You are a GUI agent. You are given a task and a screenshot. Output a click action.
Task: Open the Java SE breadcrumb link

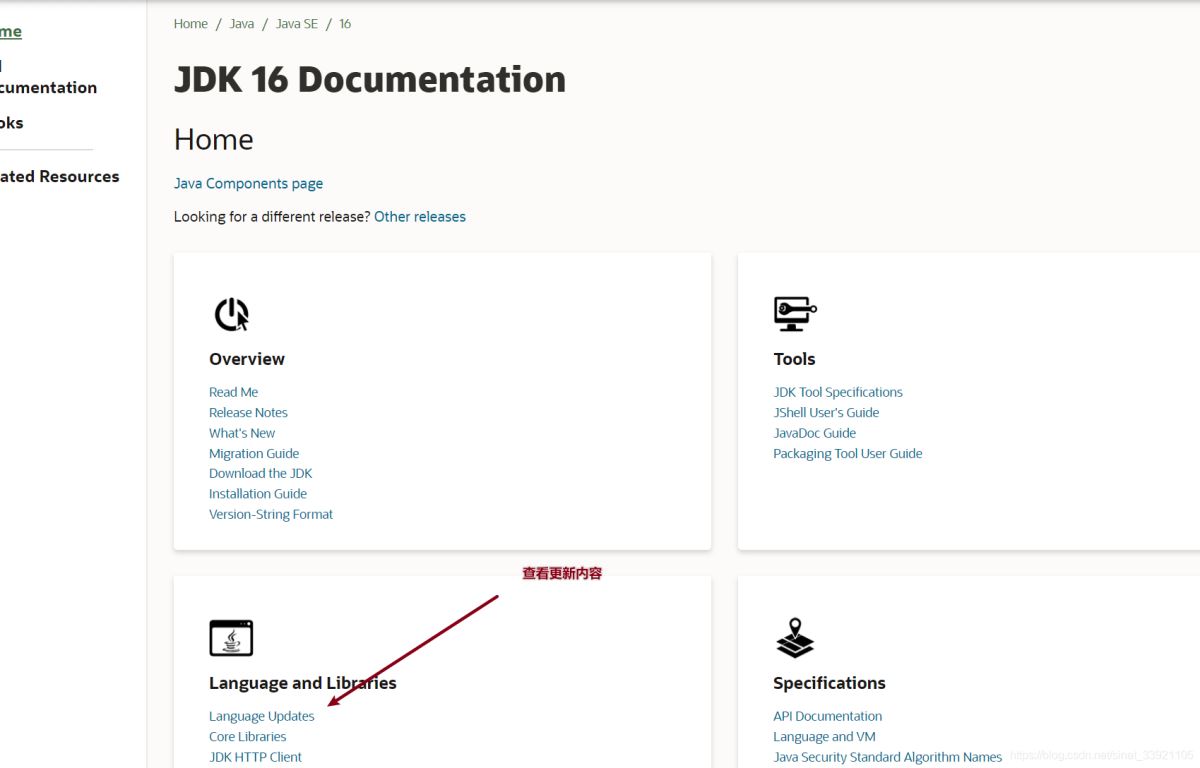297,24
